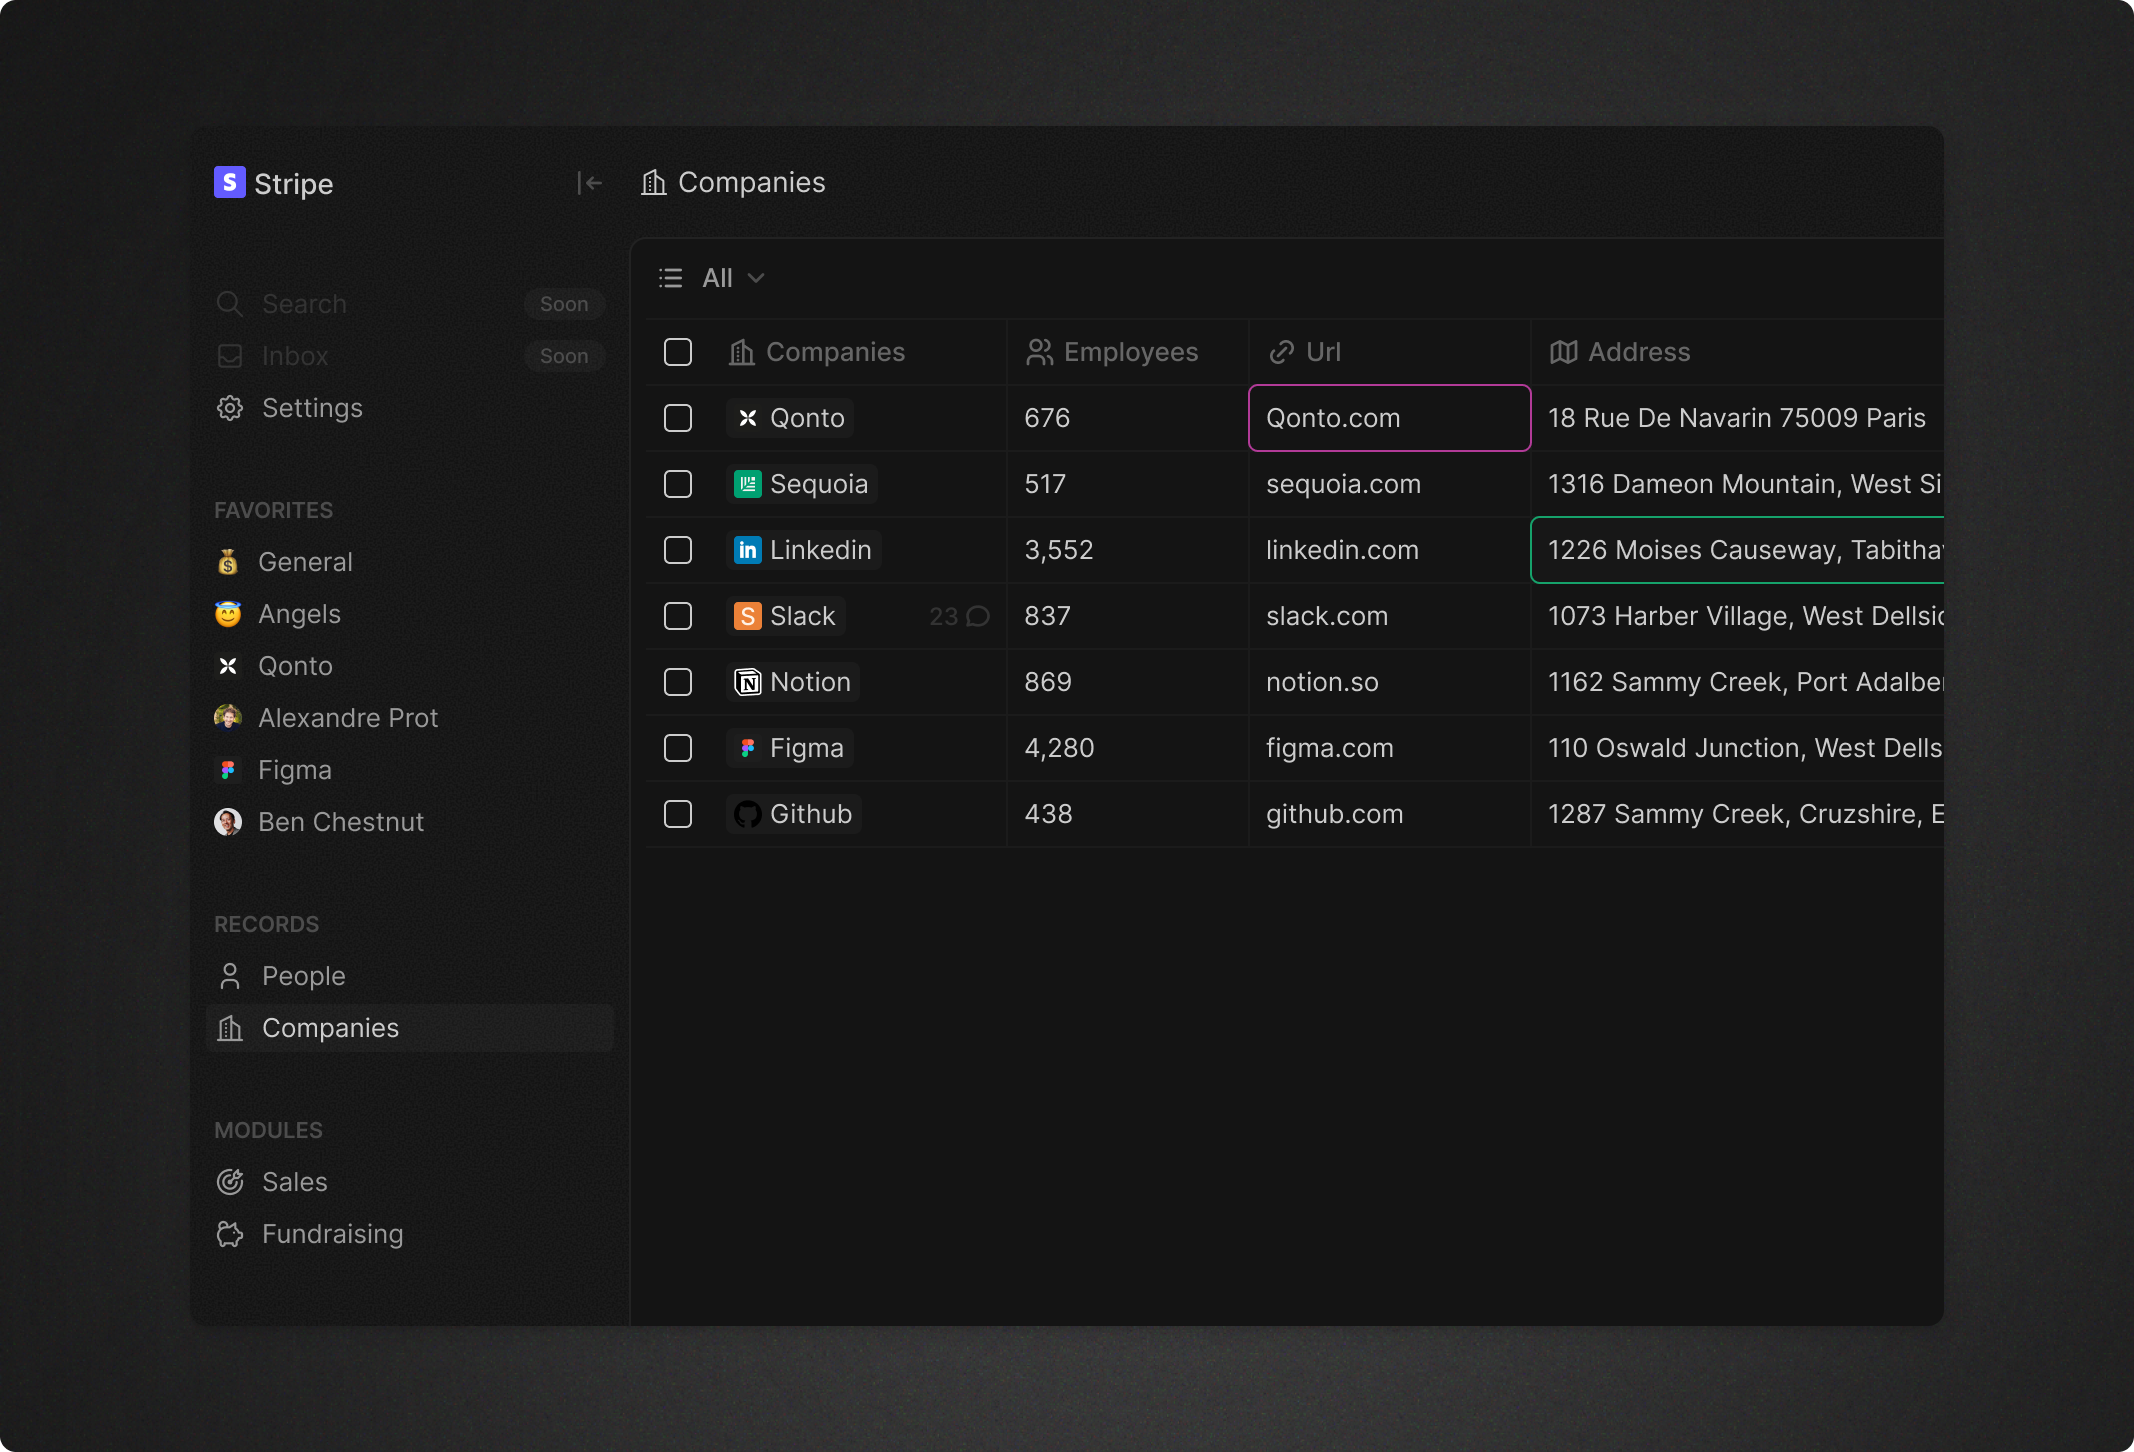Click the Stripe workspace logo
This screenshot has width=2134, height=1452.
coord(229,182)
